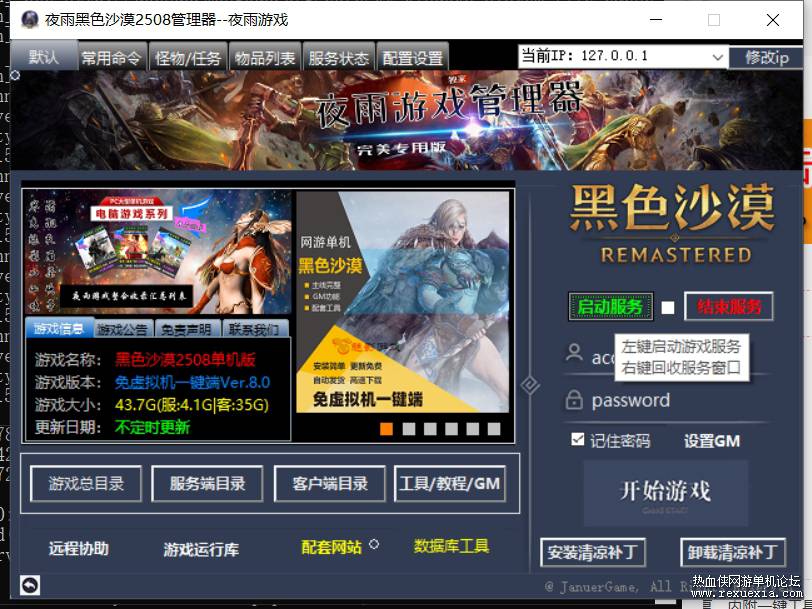This screenshot has height=609, width=812.
Task: Click the 设置GM link
Action: 712,441
